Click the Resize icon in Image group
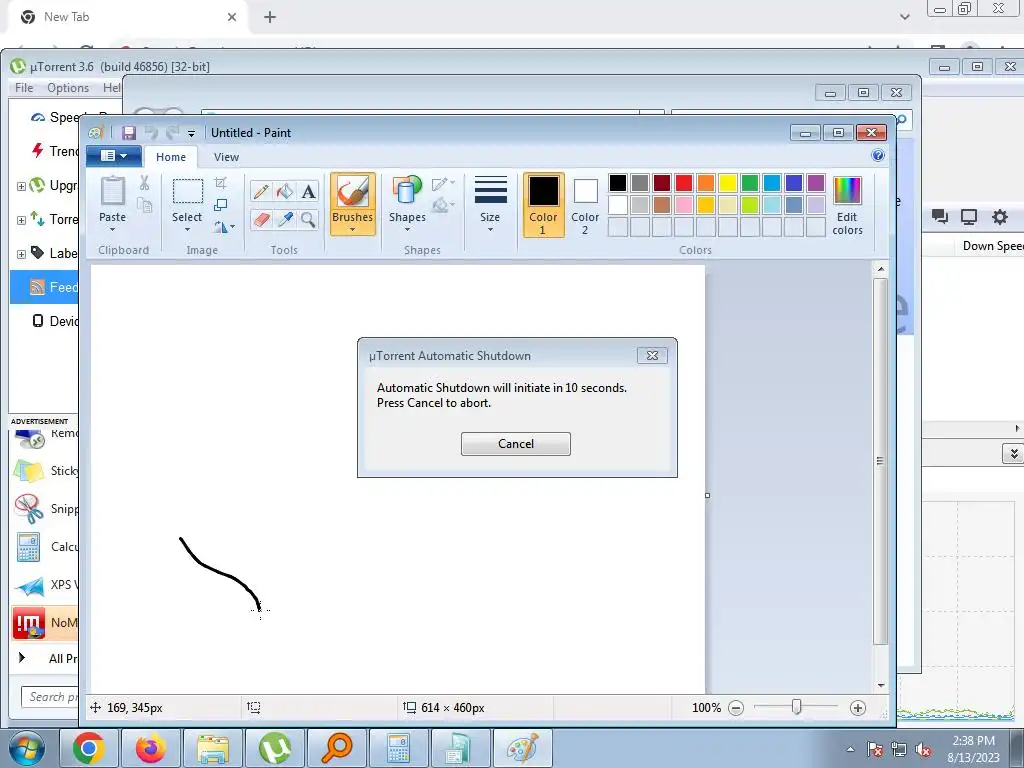Image resolution: width=1024 pixels, height=768 pixels. point(221,205)
